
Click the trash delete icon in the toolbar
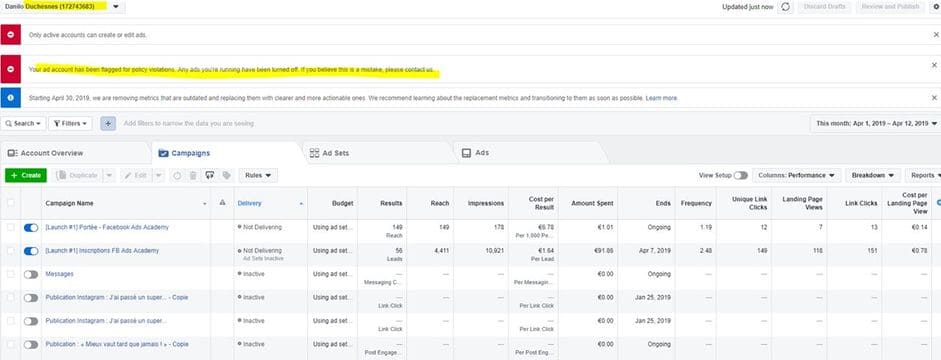(193, 176)
